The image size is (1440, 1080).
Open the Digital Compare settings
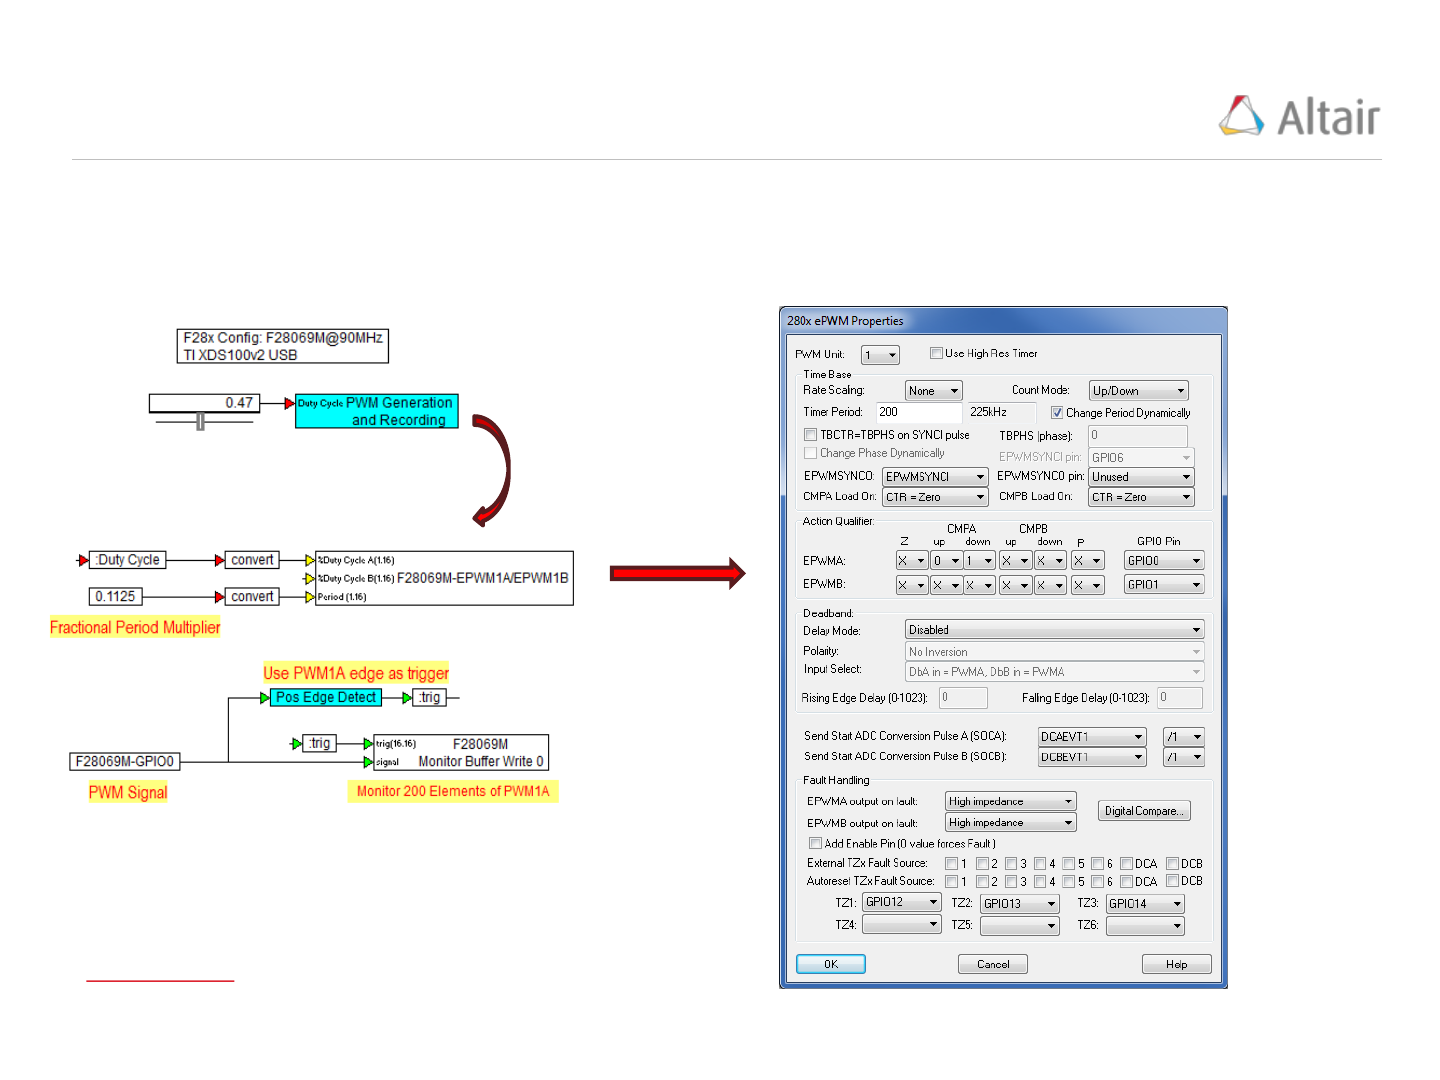(x=1145, y=811)
